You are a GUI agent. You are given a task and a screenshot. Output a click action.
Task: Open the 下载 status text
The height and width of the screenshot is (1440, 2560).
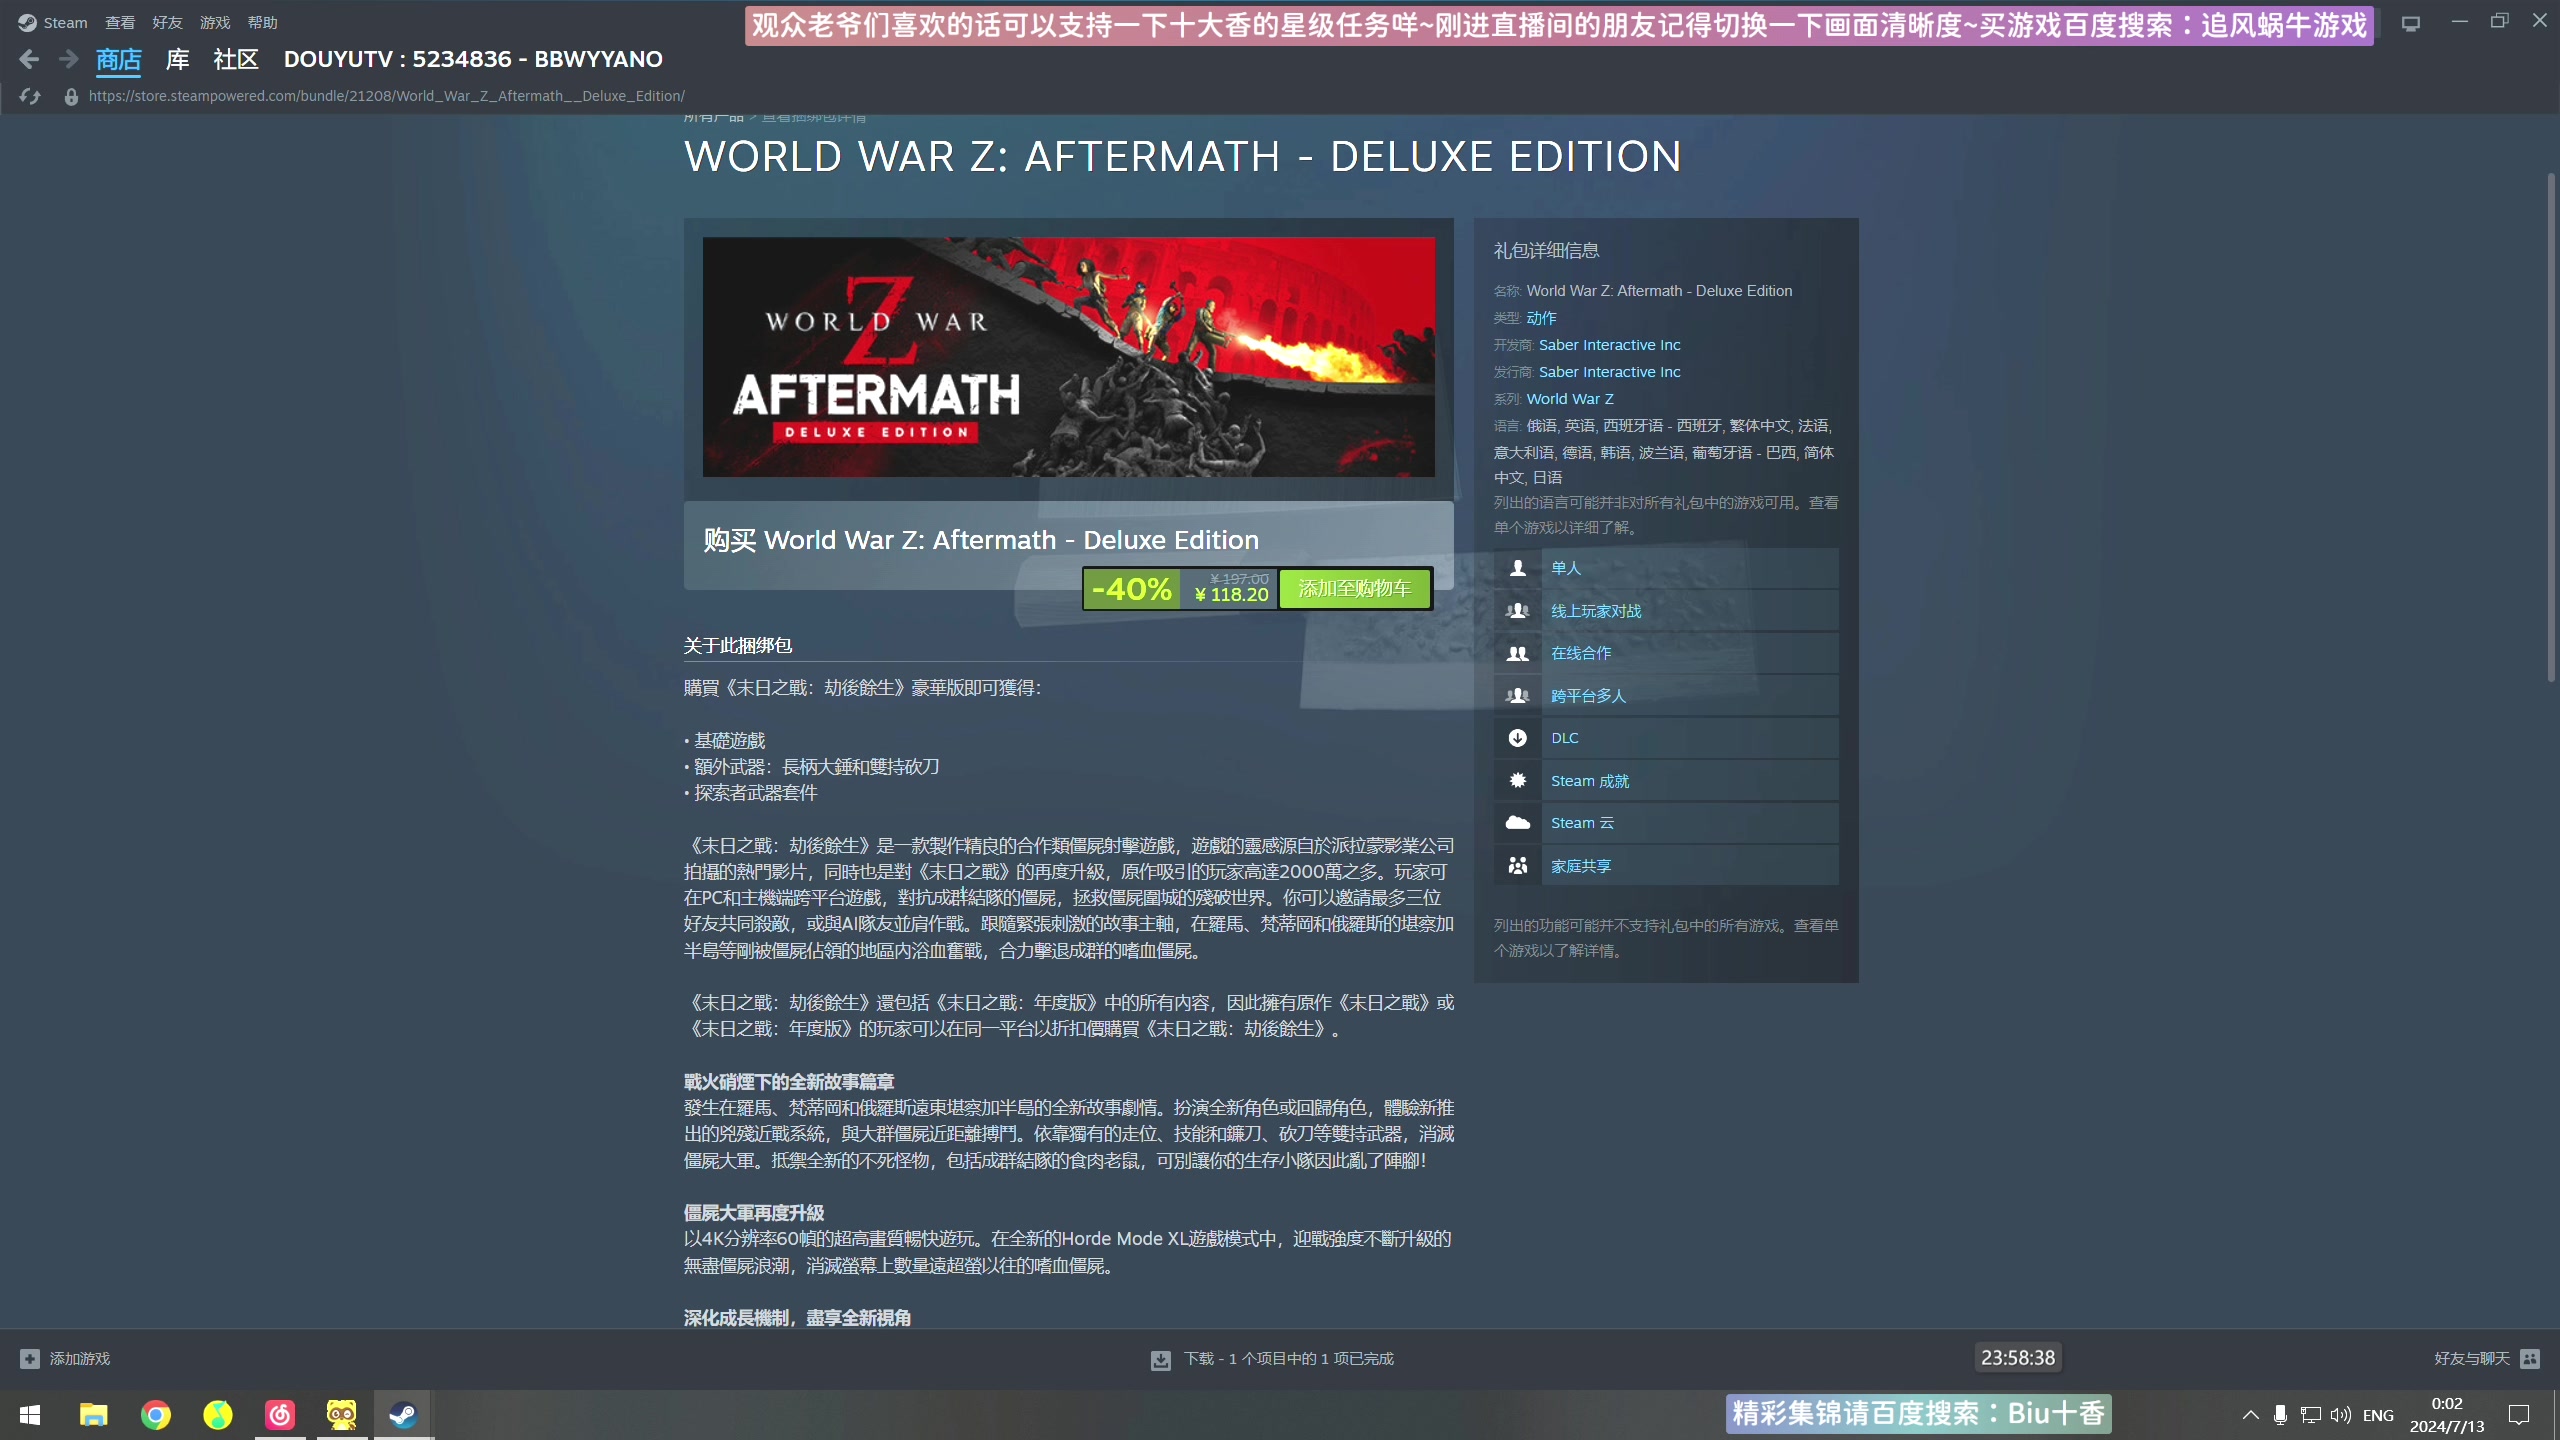click(1288, 1359)
